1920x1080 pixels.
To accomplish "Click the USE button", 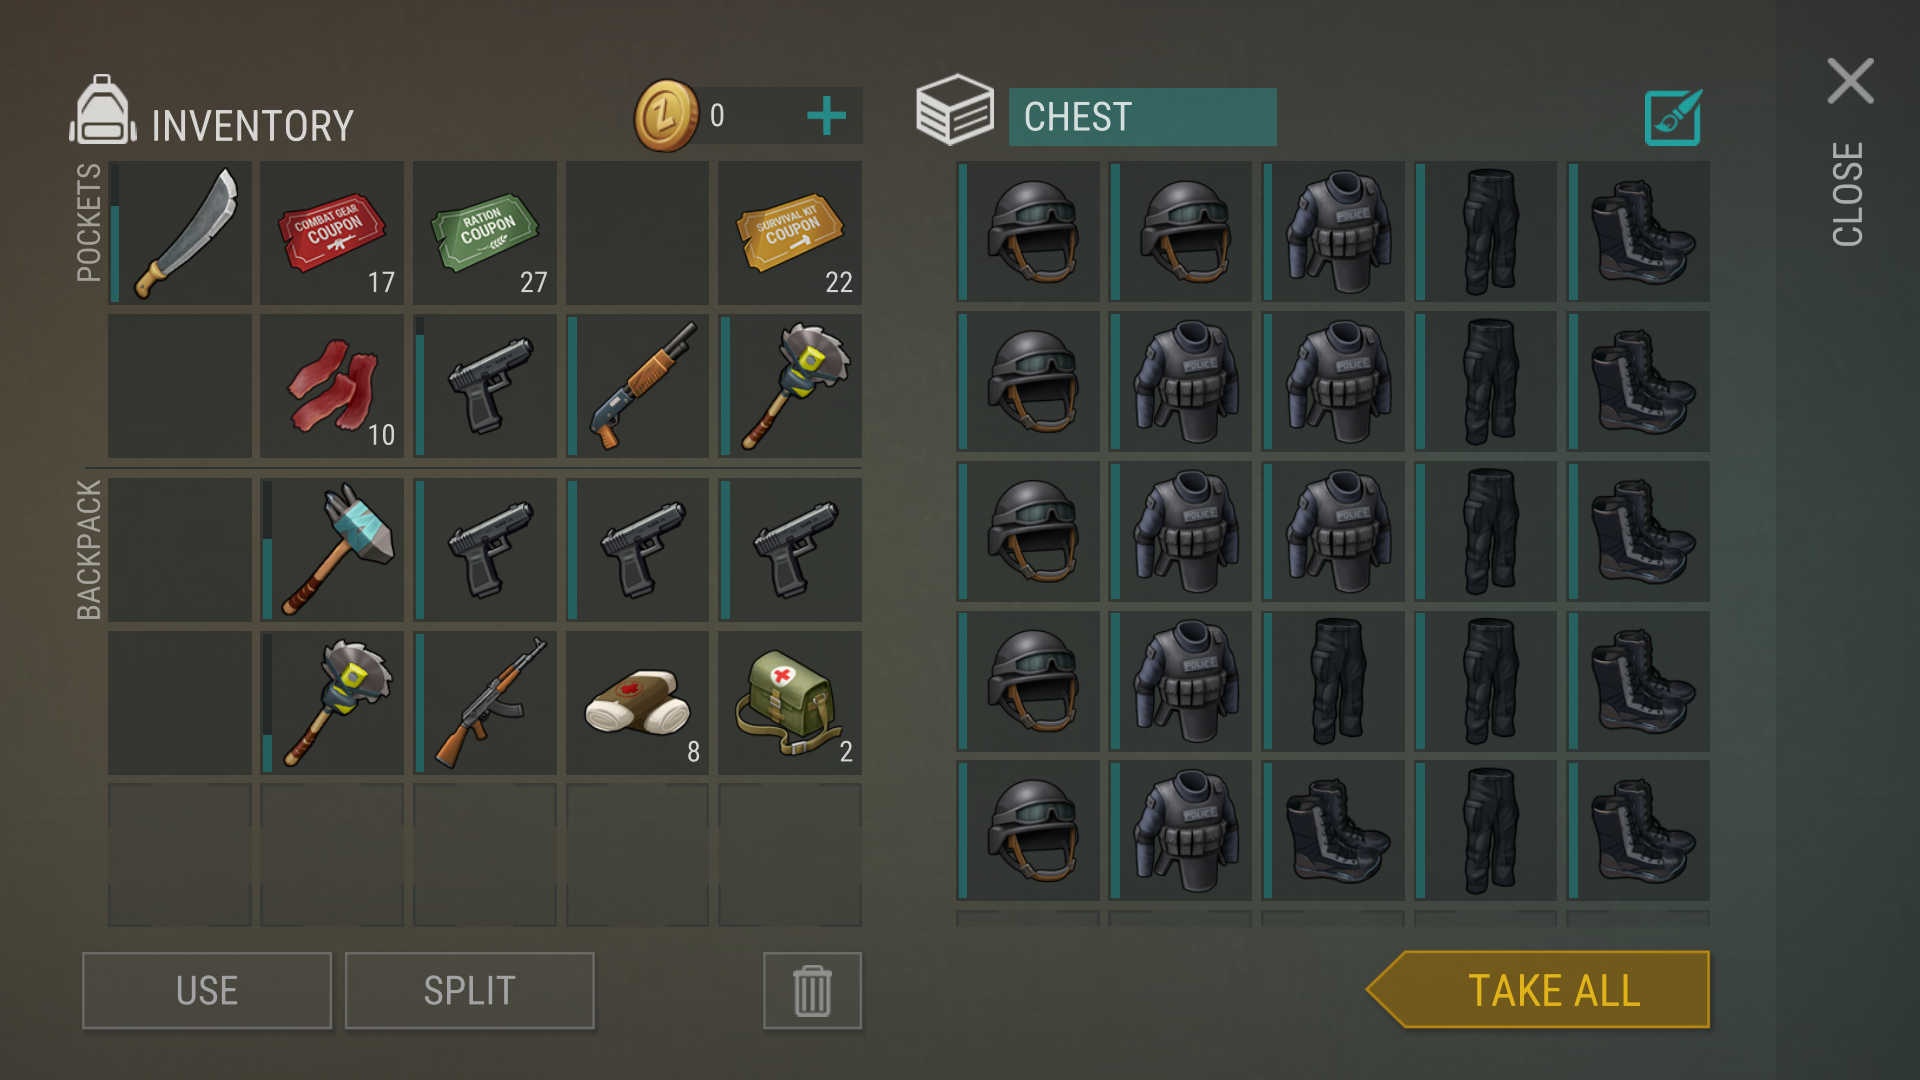I will (207, 991).
